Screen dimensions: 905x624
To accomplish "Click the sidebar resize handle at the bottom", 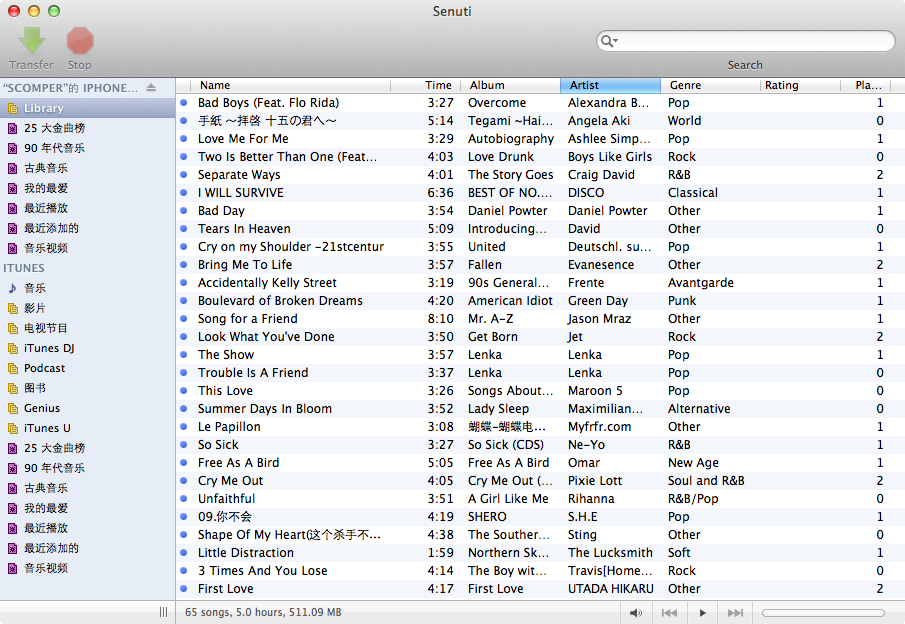I will pyautogui.click(x=163, y=612).
